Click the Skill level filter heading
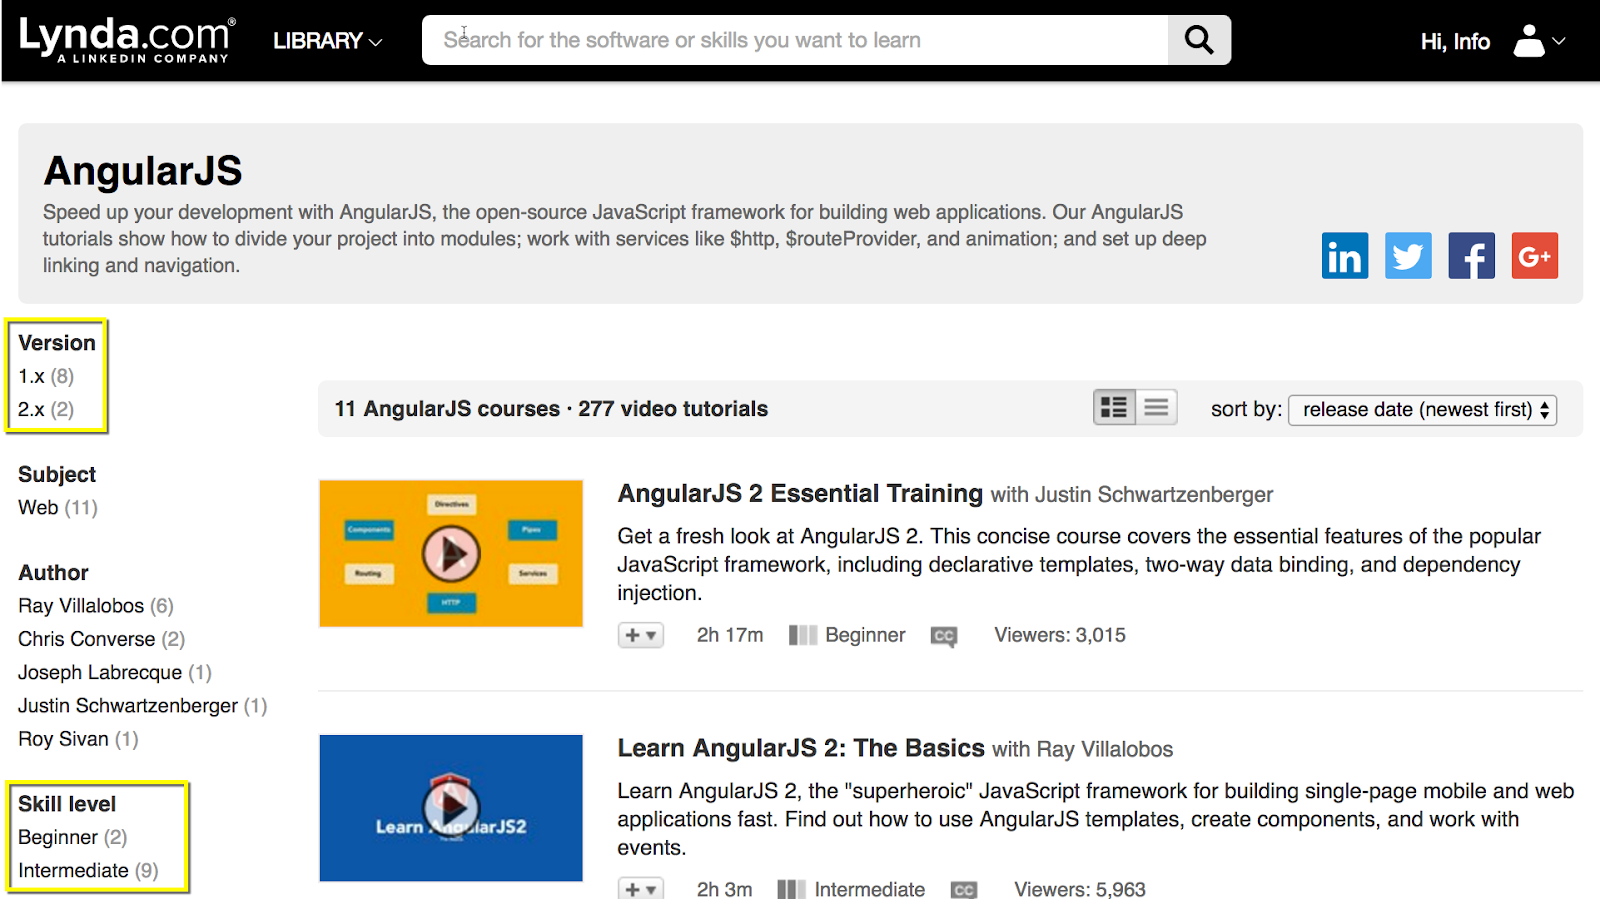 point(67,804)
